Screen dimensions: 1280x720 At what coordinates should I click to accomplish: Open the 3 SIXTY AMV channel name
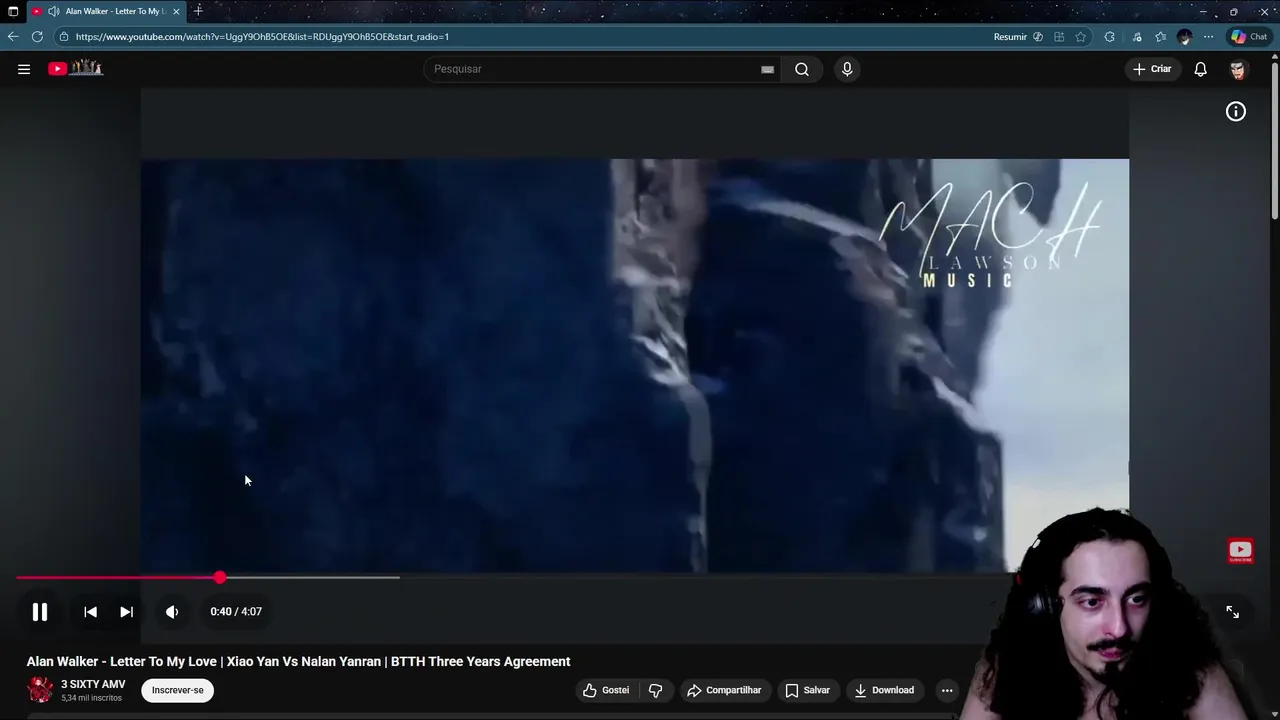point(93,684)
